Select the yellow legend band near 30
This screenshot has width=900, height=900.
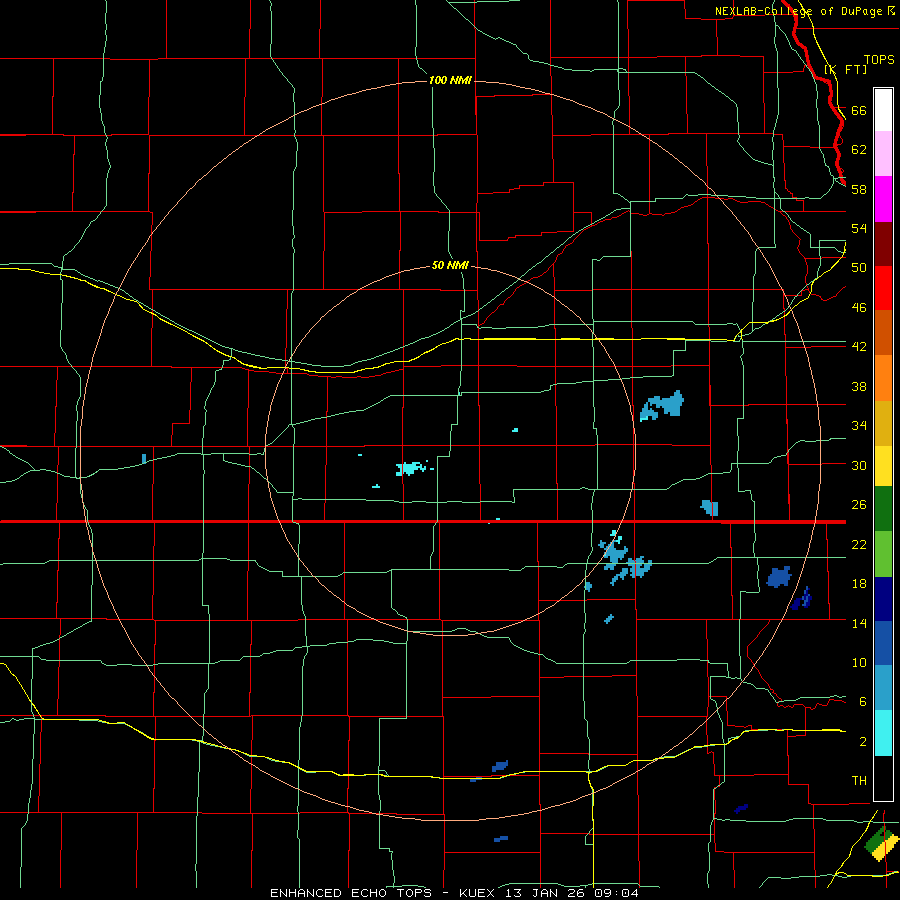tap(883, 466)
